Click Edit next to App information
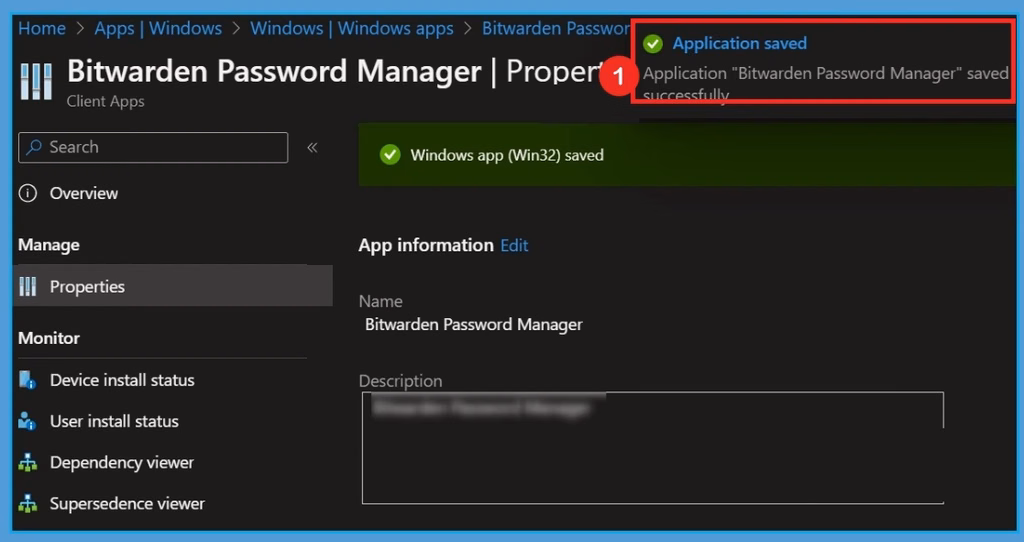 tap(515, 246)
